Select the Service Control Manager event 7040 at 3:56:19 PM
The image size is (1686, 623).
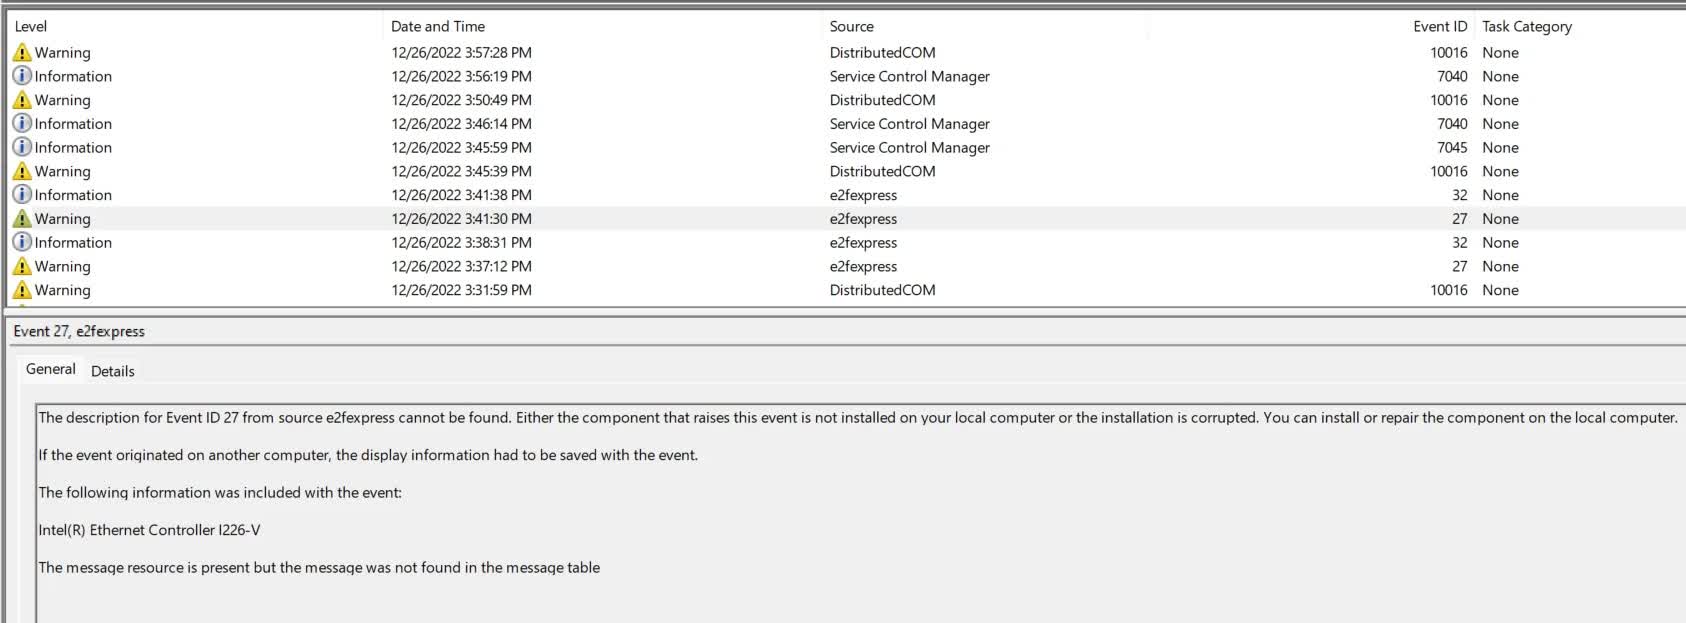coord(908,77)
